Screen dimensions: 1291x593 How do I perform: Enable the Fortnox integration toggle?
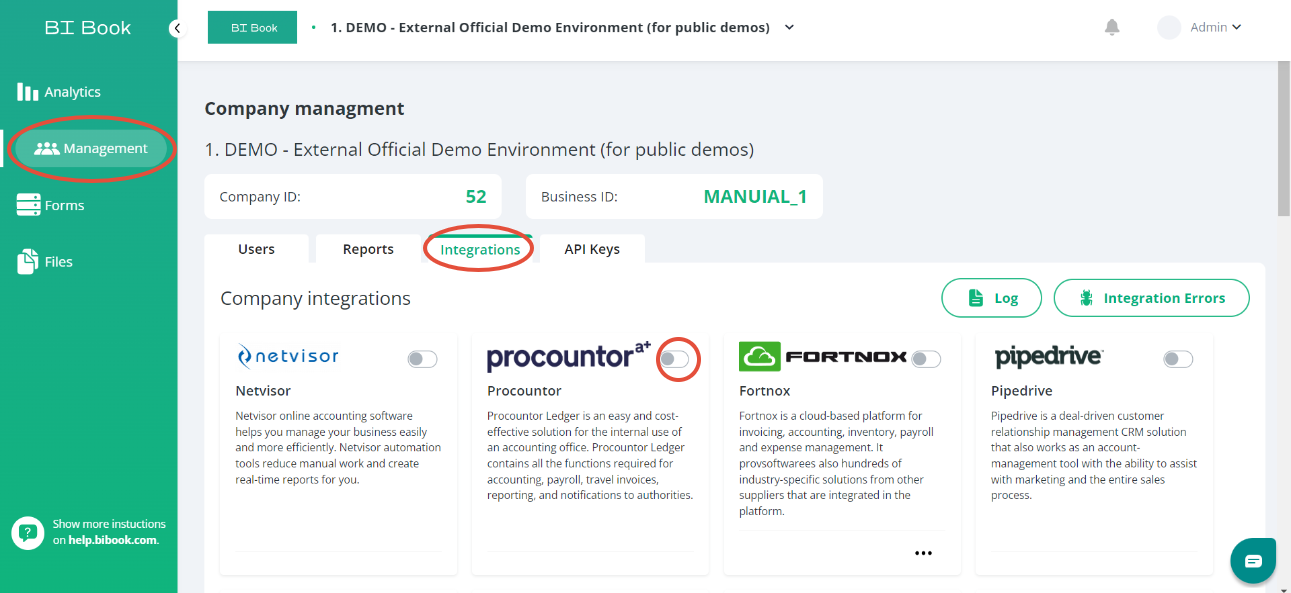(x=926, y=359)
